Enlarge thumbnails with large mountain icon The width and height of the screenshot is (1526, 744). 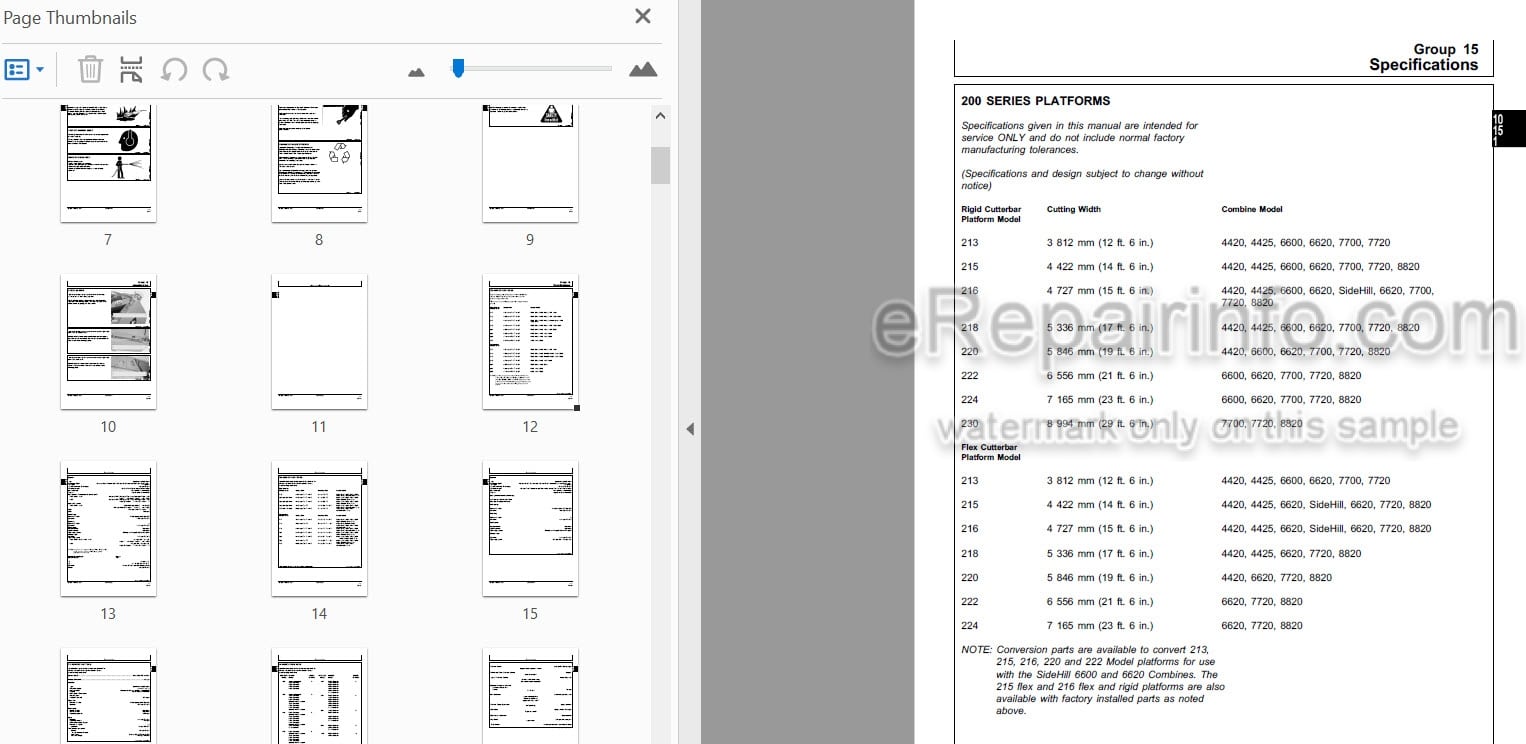(x=643, y=69)
